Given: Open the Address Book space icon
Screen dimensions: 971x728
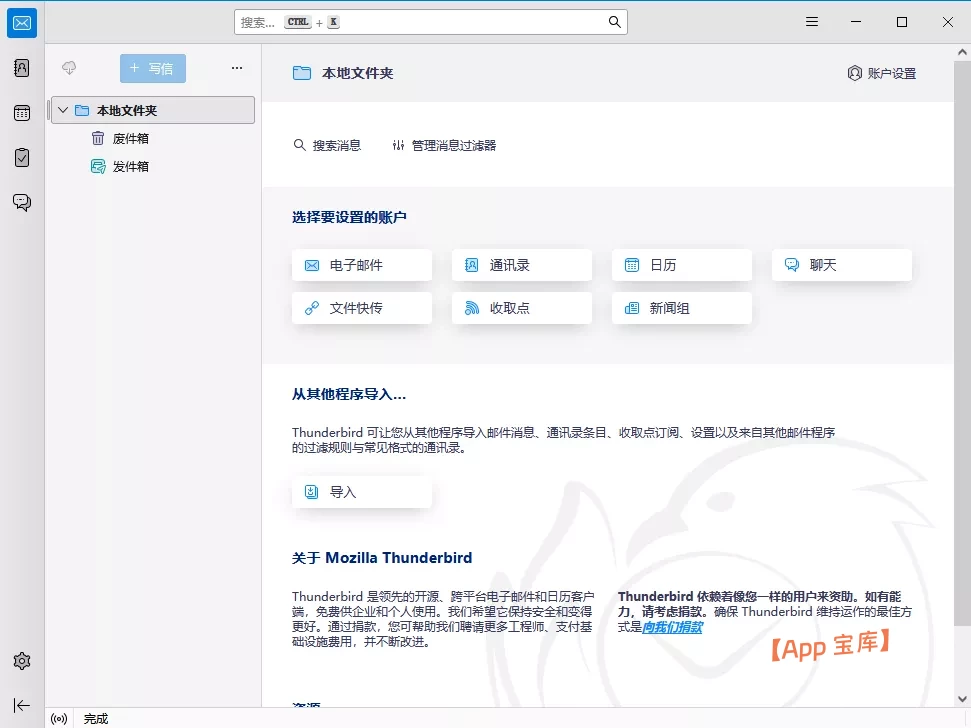Looking at the screenshot, I should click(21, 67).
